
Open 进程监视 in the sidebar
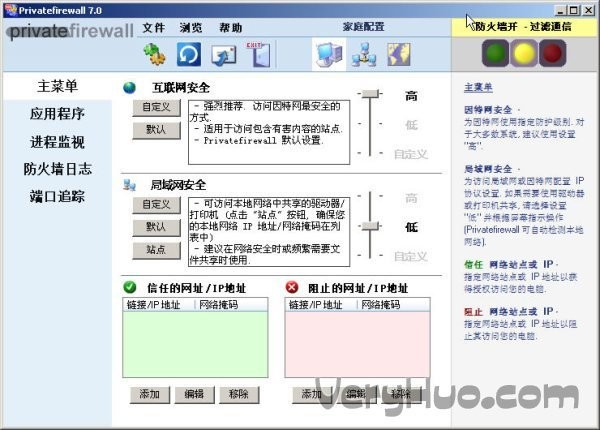point(57,142)
